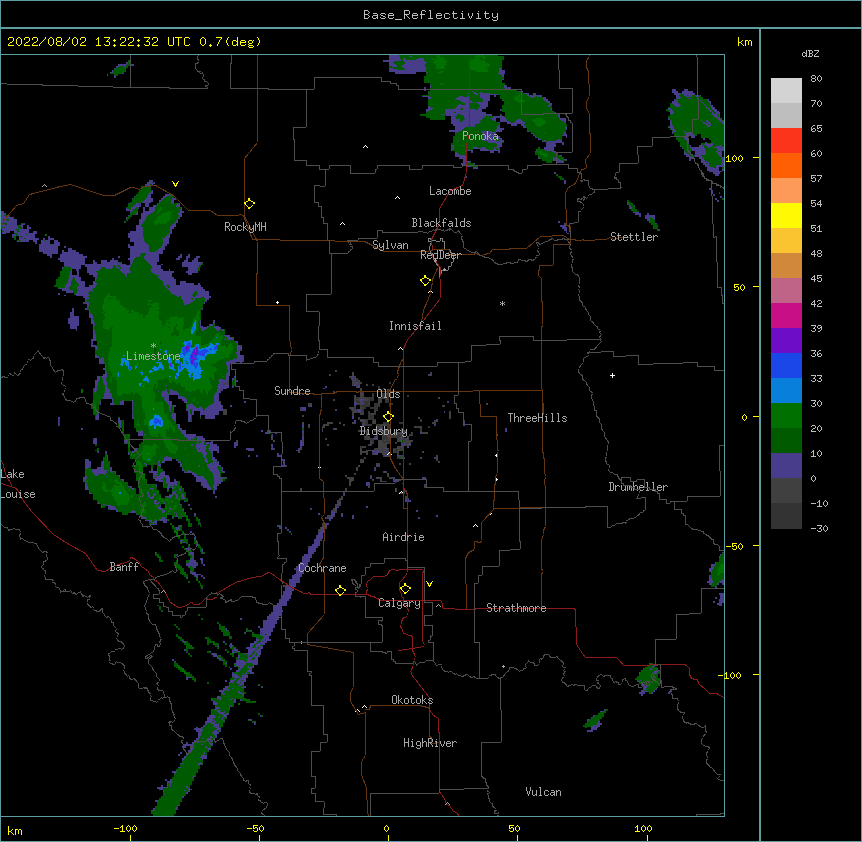Viewport: 862px width, 842px height.
Task: Click the Base_Reflectivity title
Action: pyautogui.click(x=431, y=15)
